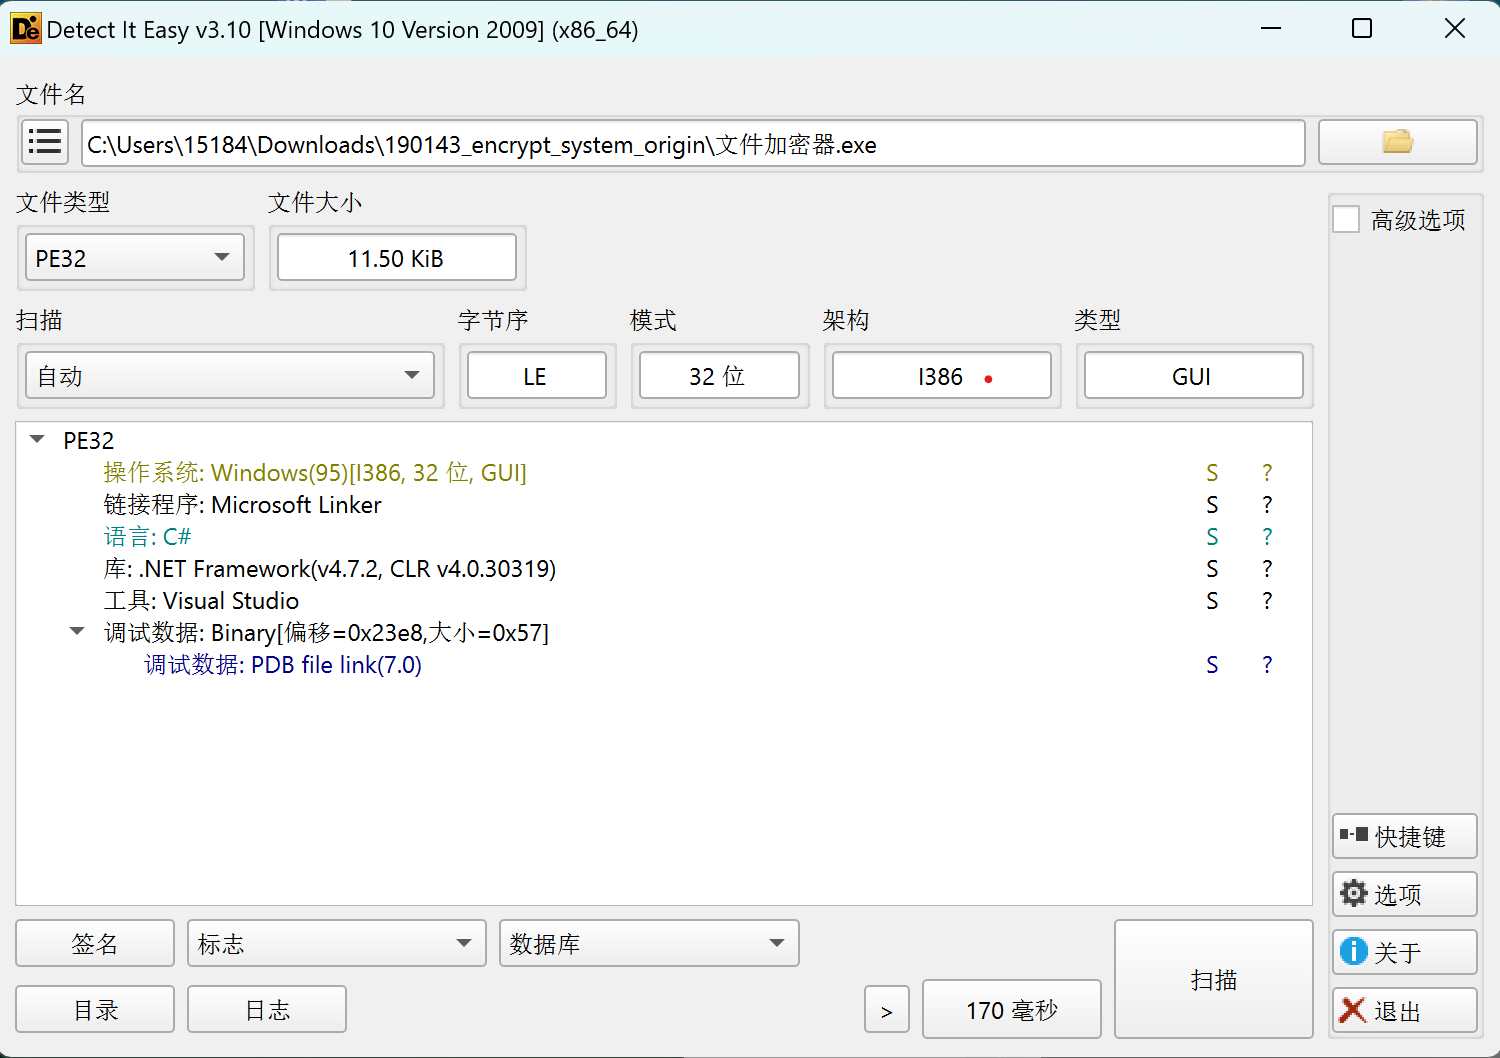Viewport: 1500px width, 1058px height.
Task: Maximize the Detect It Easy window
Action: [1362, 28]
